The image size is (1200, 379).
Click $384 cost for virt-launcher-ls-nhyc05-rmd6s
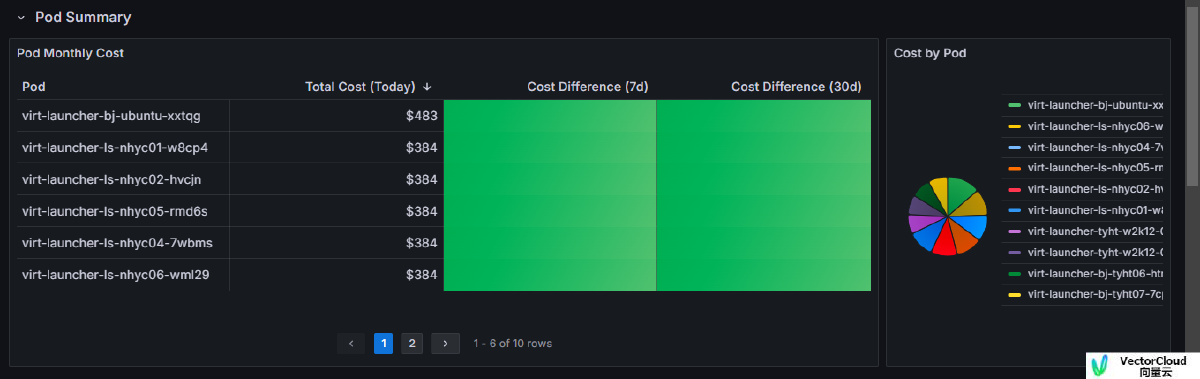point(337,211)
